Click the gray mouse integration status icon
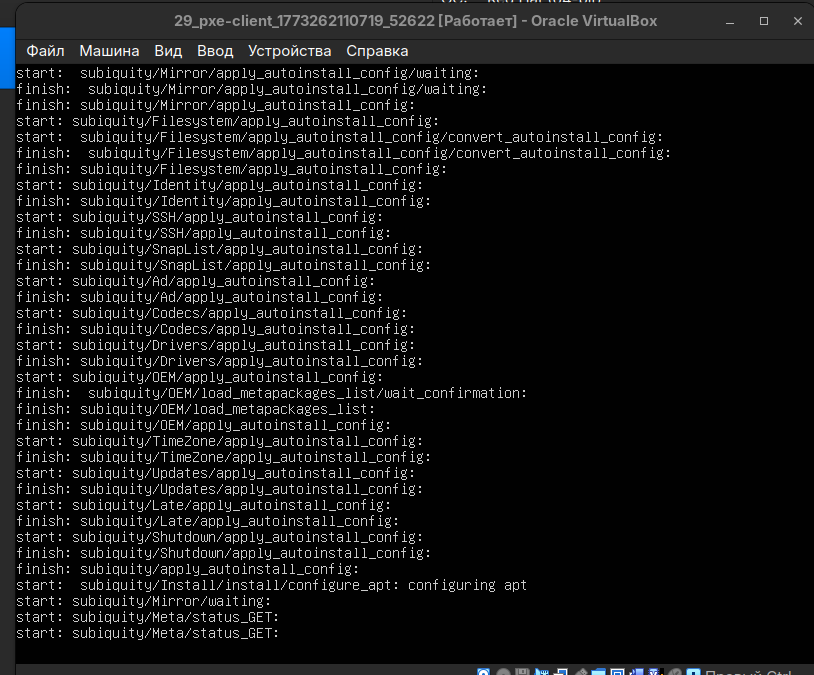Image resolution: width=814 pixels, height=675 pixels. pyautogui.click(x=675, y=673)
